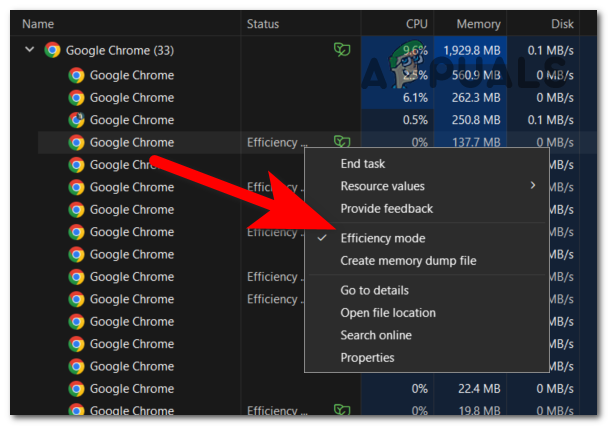Collapse the Google Chrome (33) process group

click(29, 50)
